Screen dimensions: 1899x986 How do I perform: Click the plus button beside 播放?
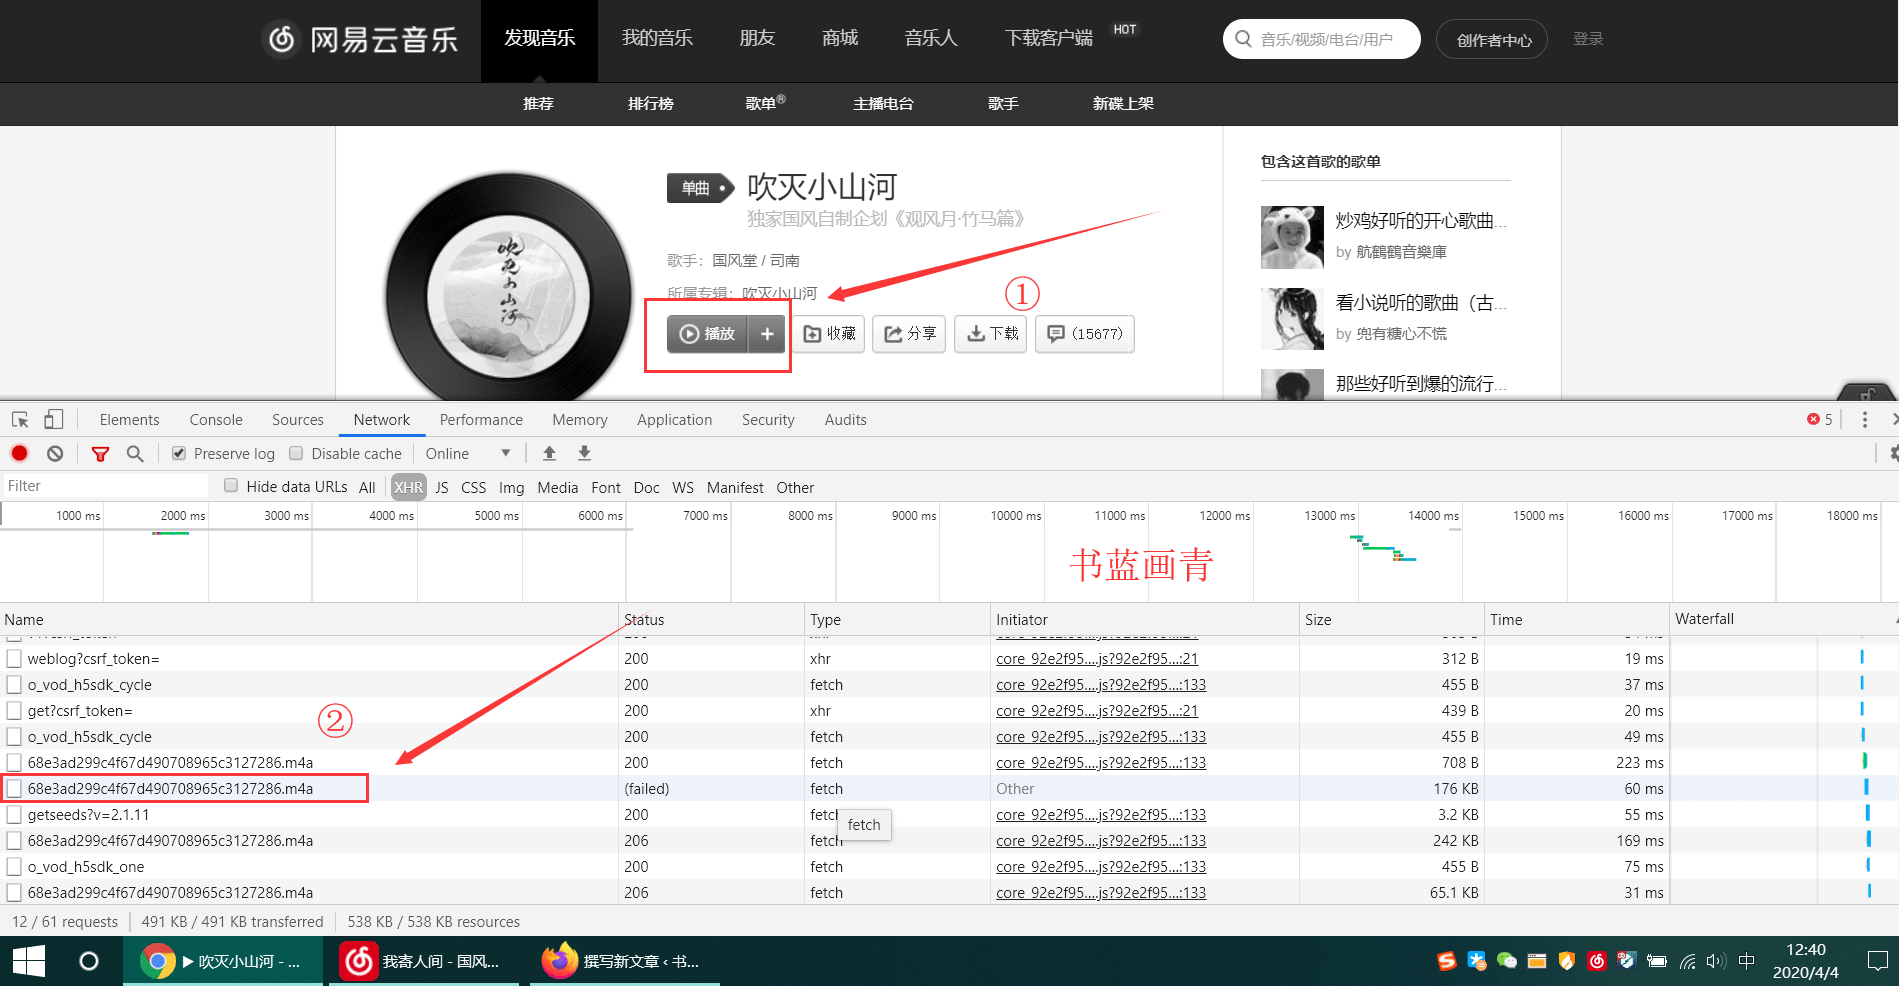[x=767, y=334]
